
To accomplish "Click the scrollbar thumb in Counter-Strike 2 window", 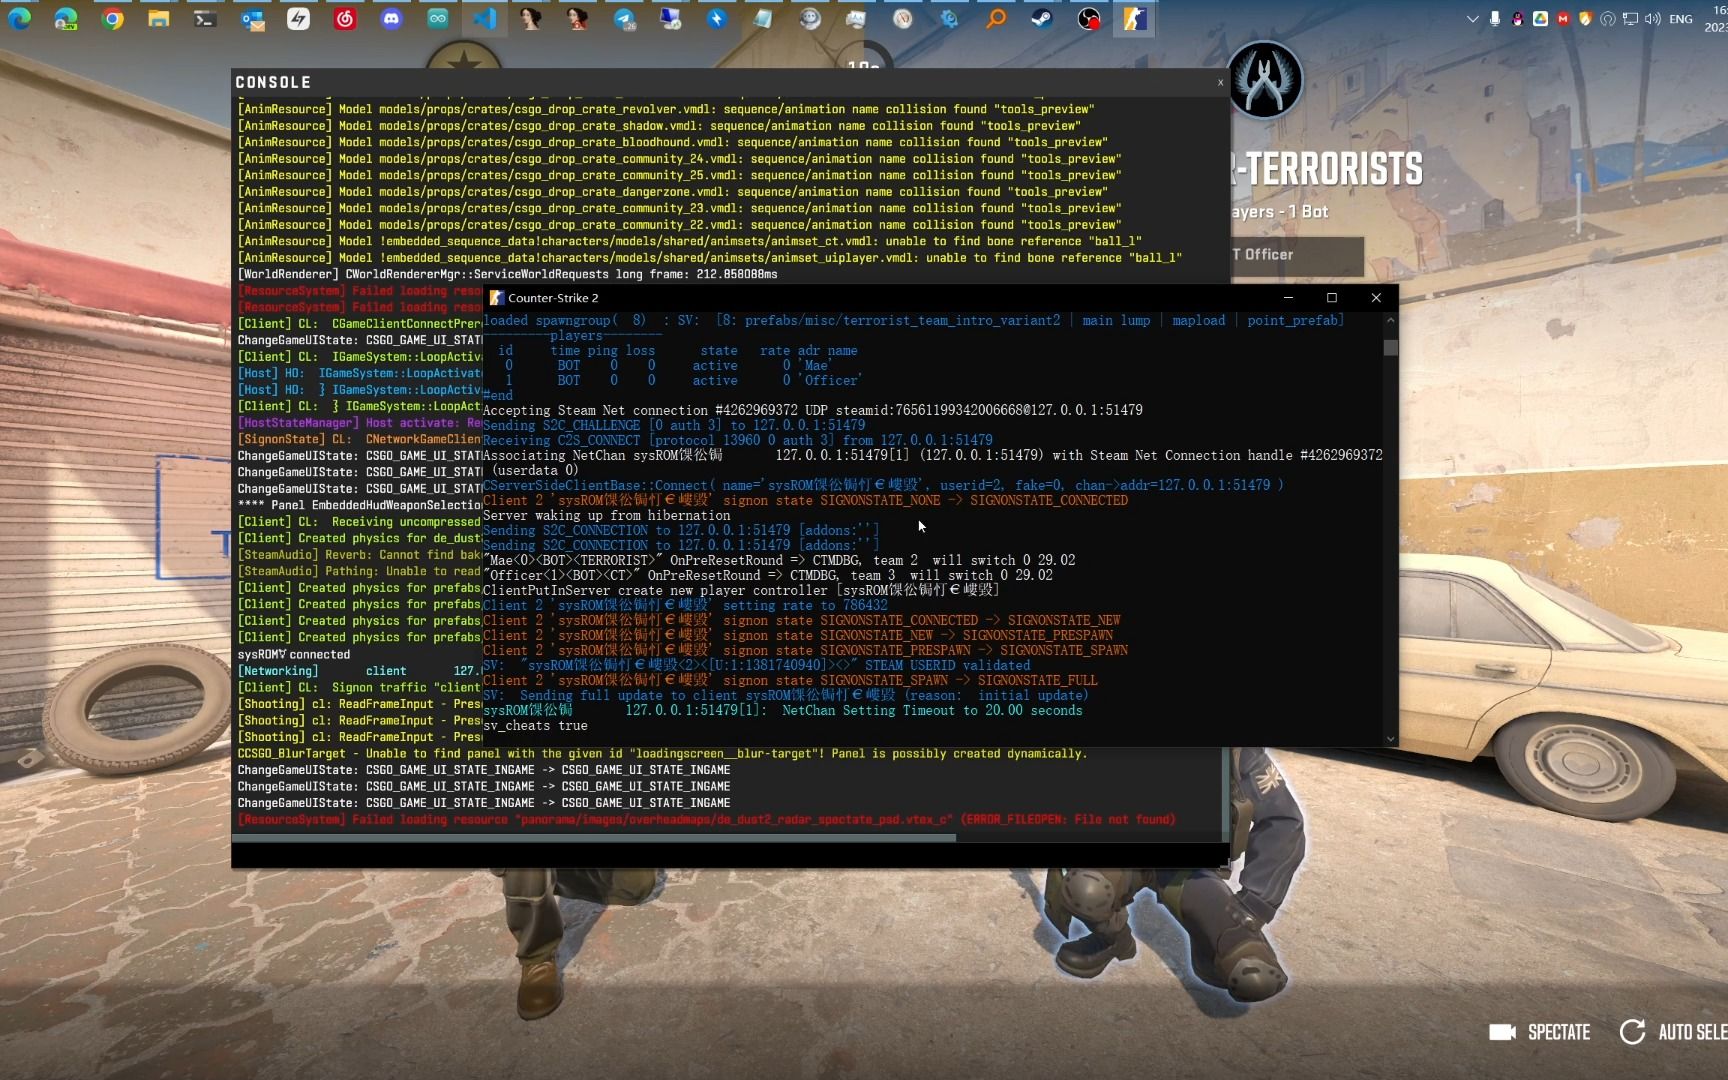I will pos(1390,348).
